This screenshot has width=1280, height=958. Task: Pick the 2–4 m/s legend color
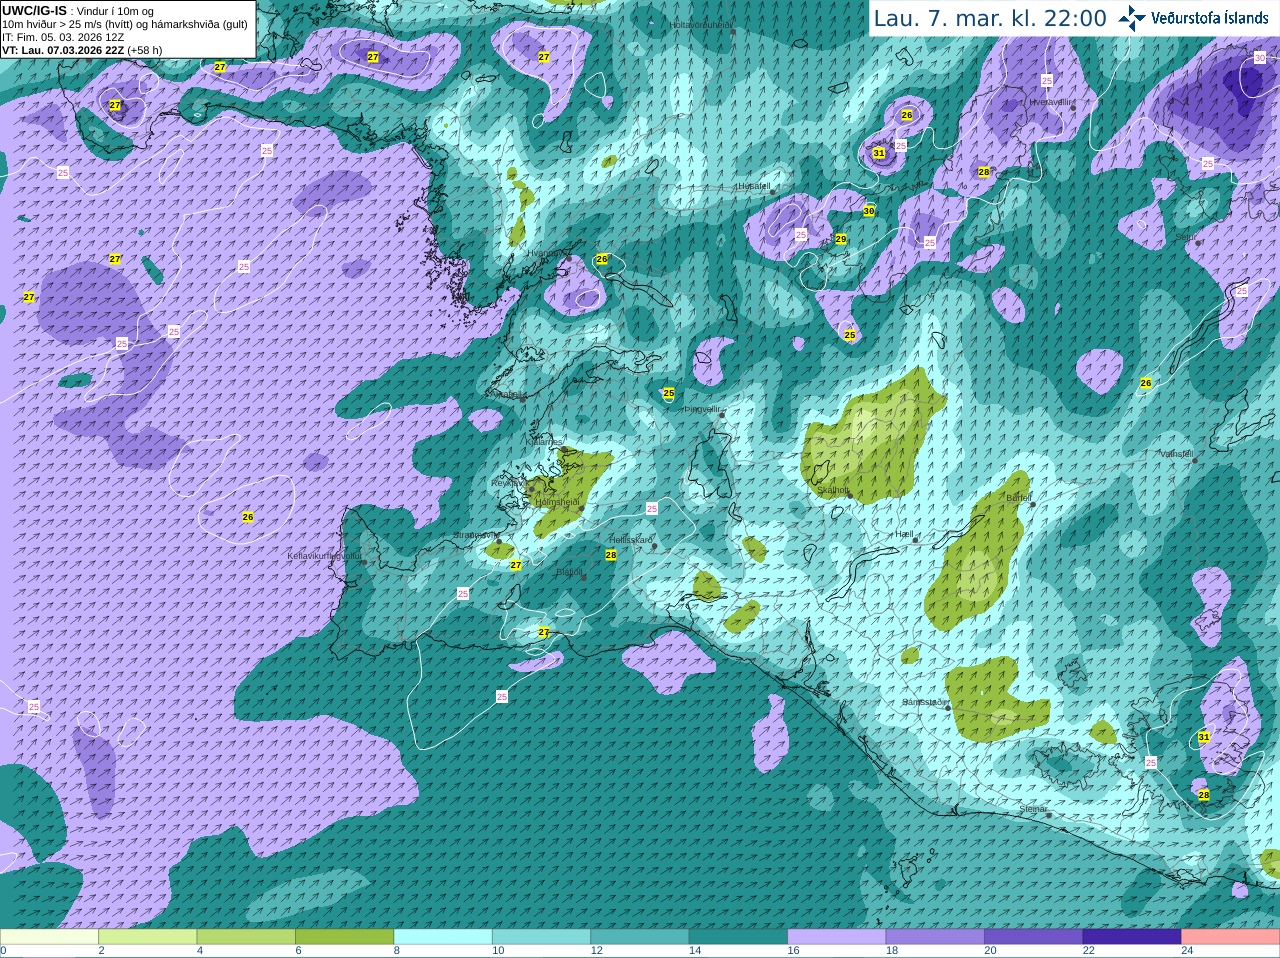(x=147, y=937)
